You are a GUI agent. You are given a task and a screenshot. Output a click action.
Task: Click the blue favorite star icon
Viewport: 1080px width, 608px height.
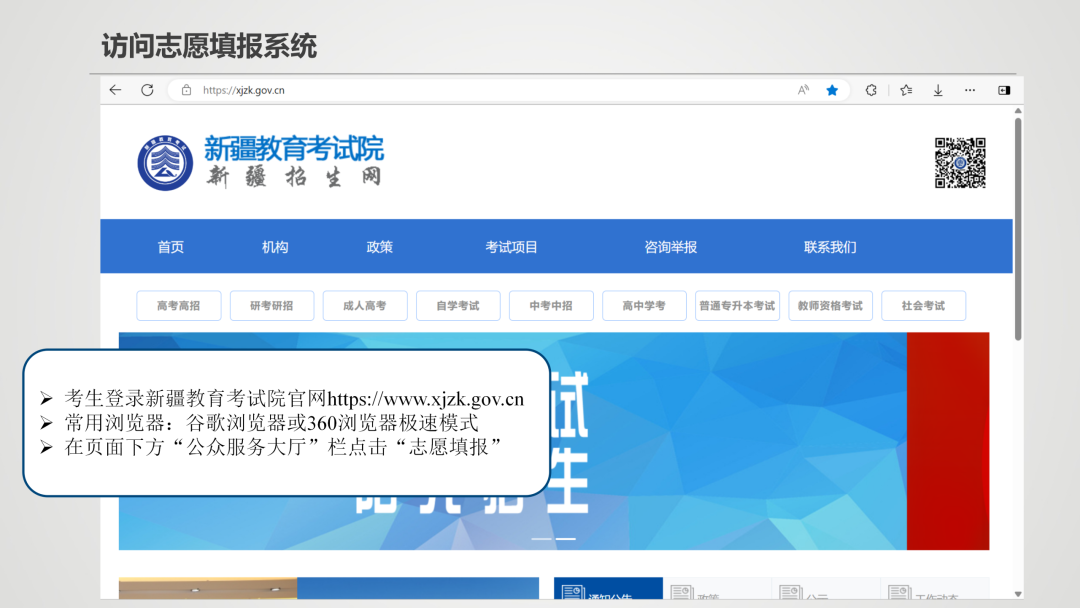pos(832,90)
